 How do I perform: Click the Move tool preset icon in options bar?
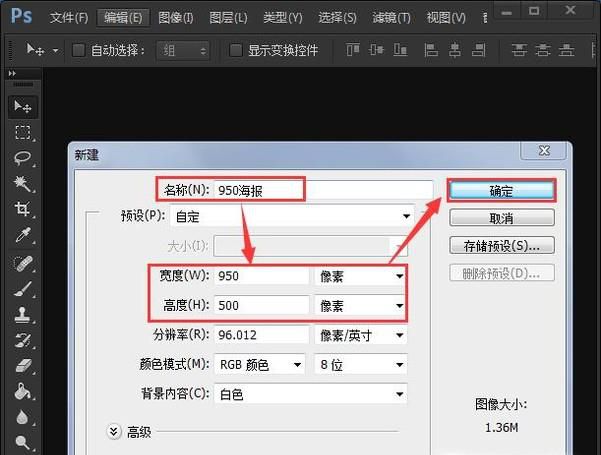(35, 50)
